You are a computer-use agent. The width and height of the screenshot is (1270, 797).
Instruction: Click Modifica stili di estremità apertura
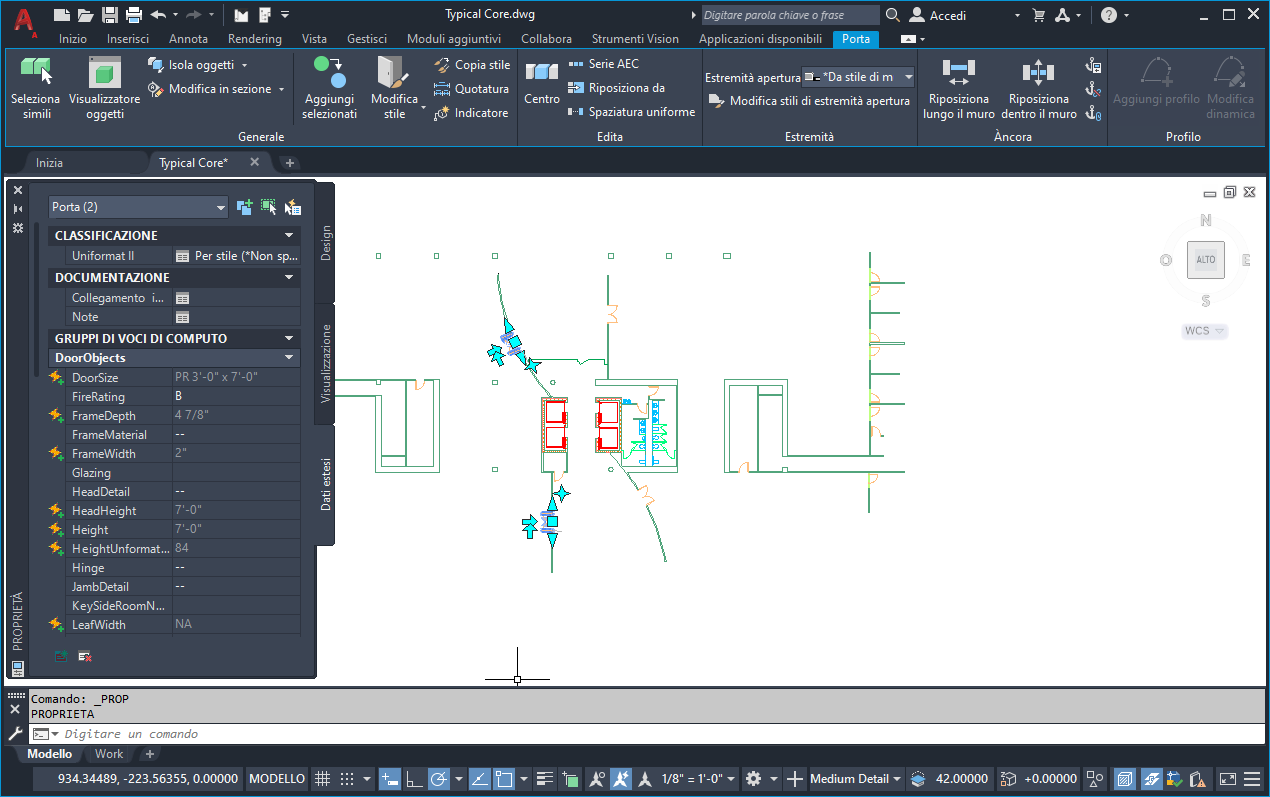(809, 101)
